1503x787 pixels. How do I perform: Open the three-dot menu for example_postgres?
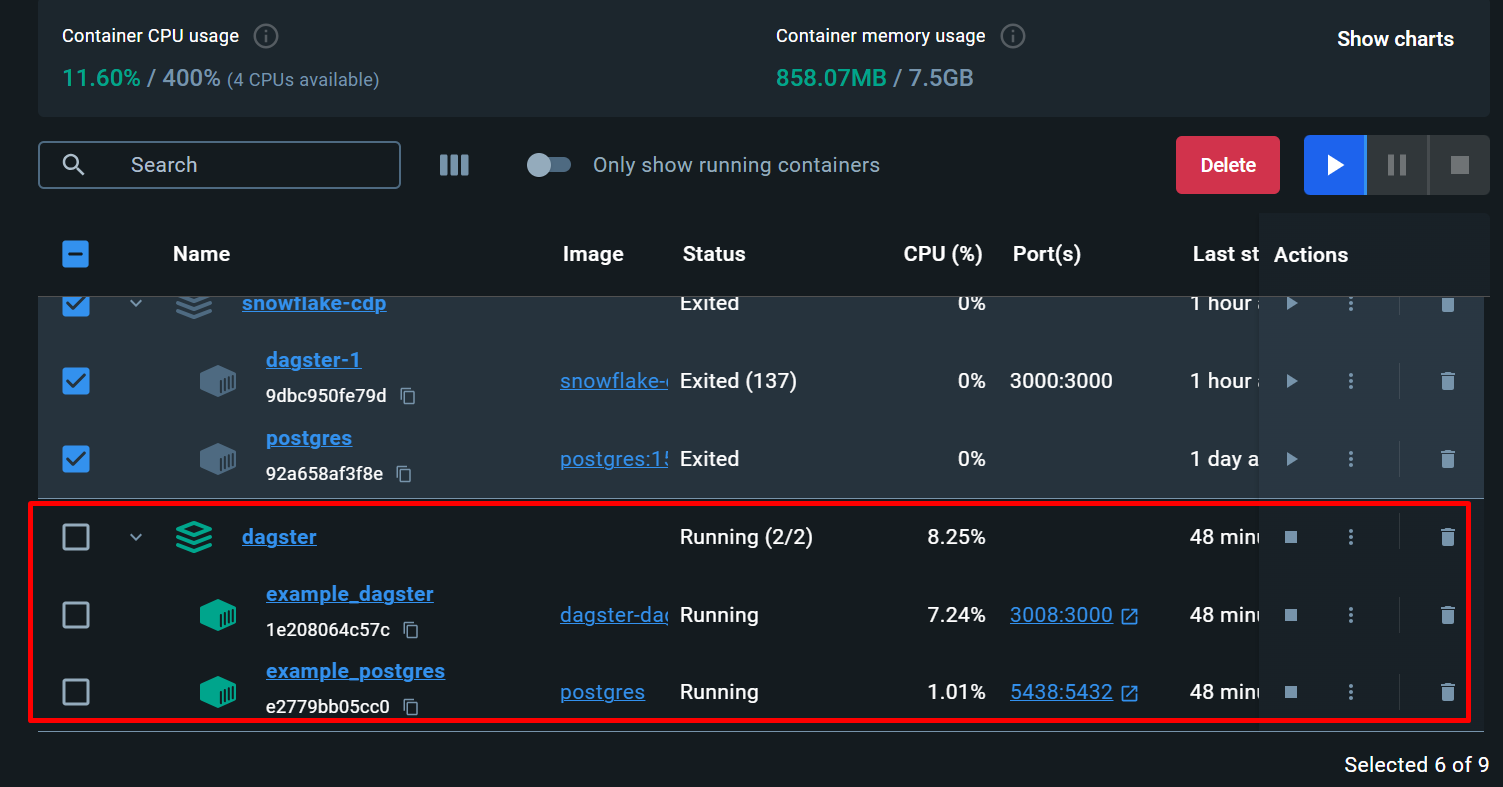[1351, 692]
